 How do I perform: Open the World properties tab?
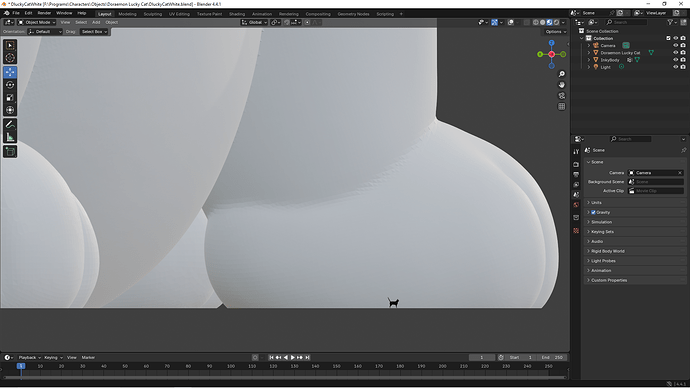point(576,205)
